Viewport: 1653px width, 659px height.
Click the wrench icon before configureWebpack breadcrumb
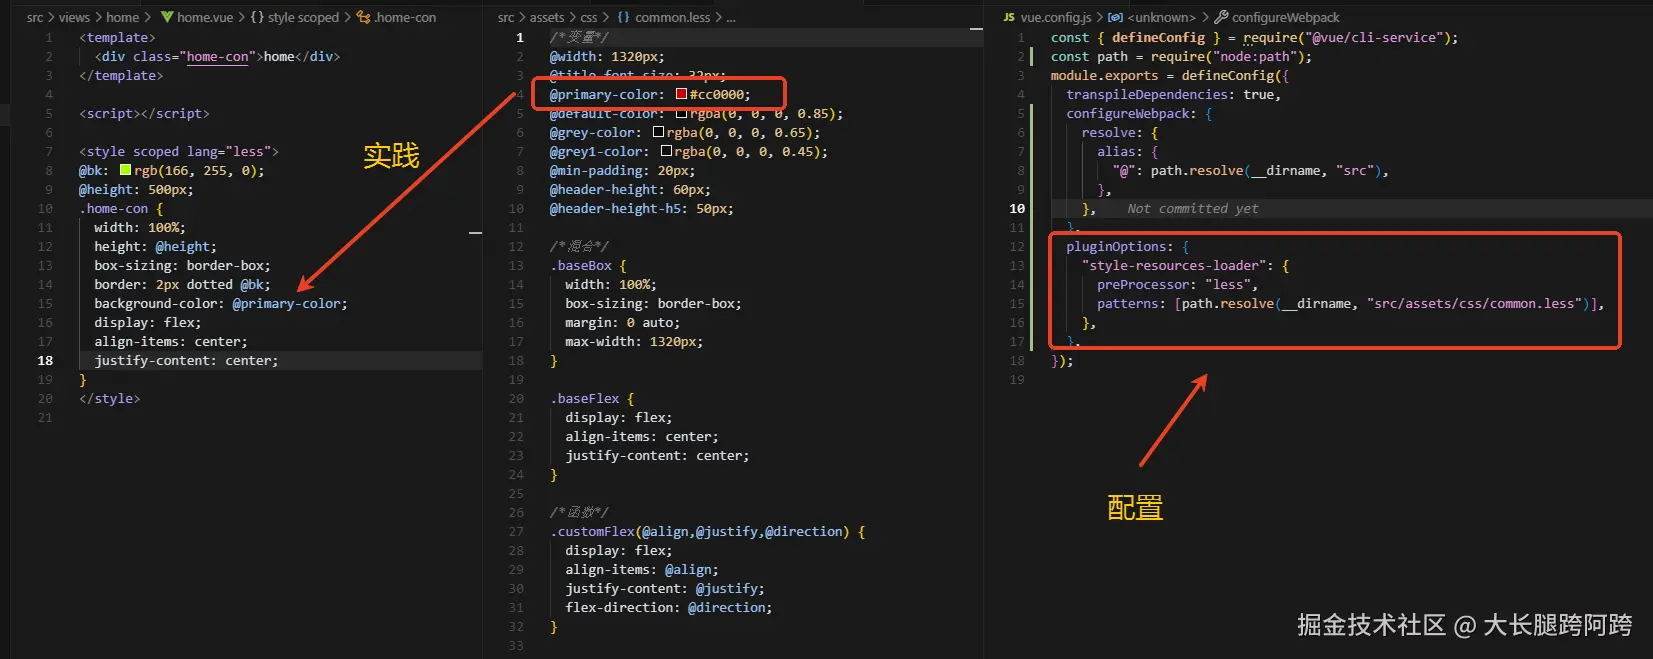1221,17
